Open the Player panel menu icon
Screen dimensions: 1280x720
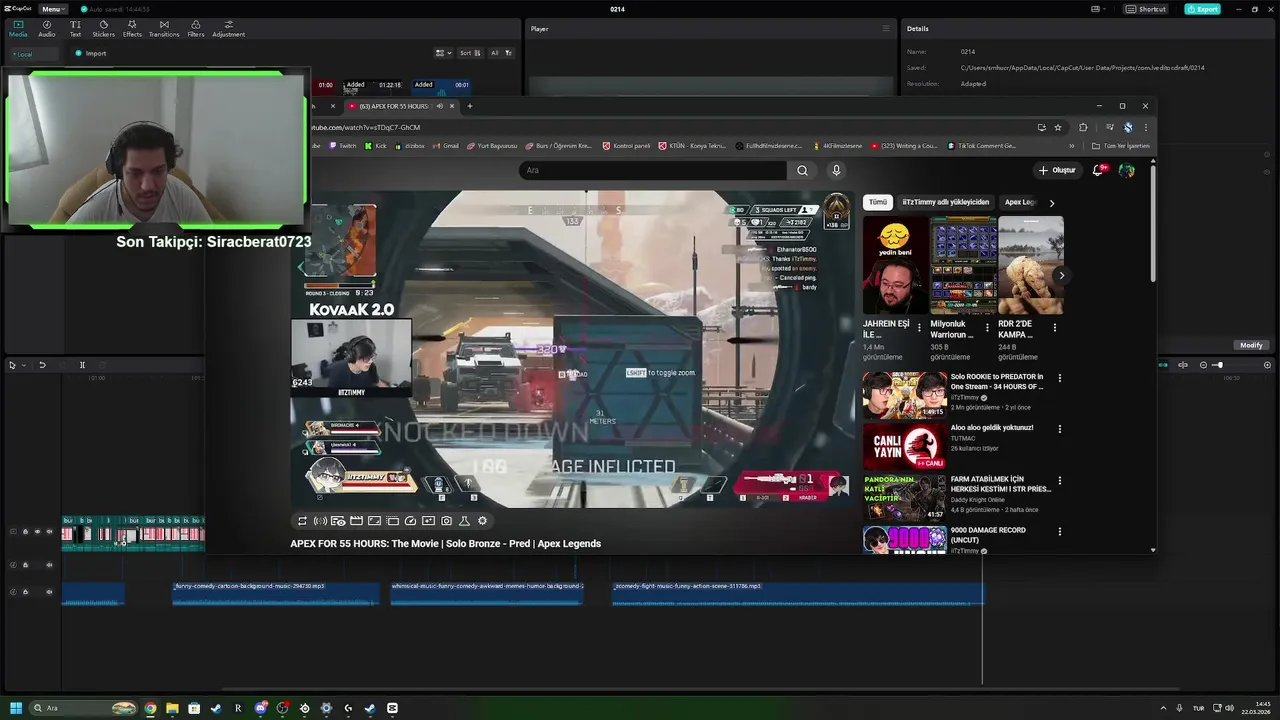(x=885, y=28)
